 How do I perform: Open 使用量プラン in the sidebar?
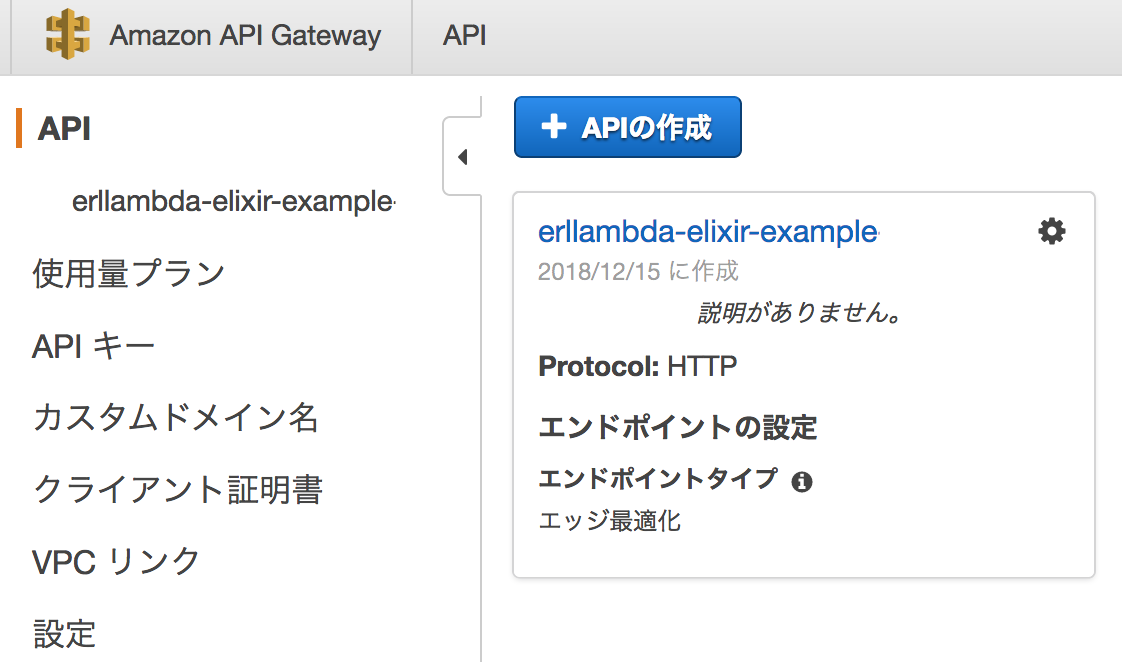pos(129,273)
